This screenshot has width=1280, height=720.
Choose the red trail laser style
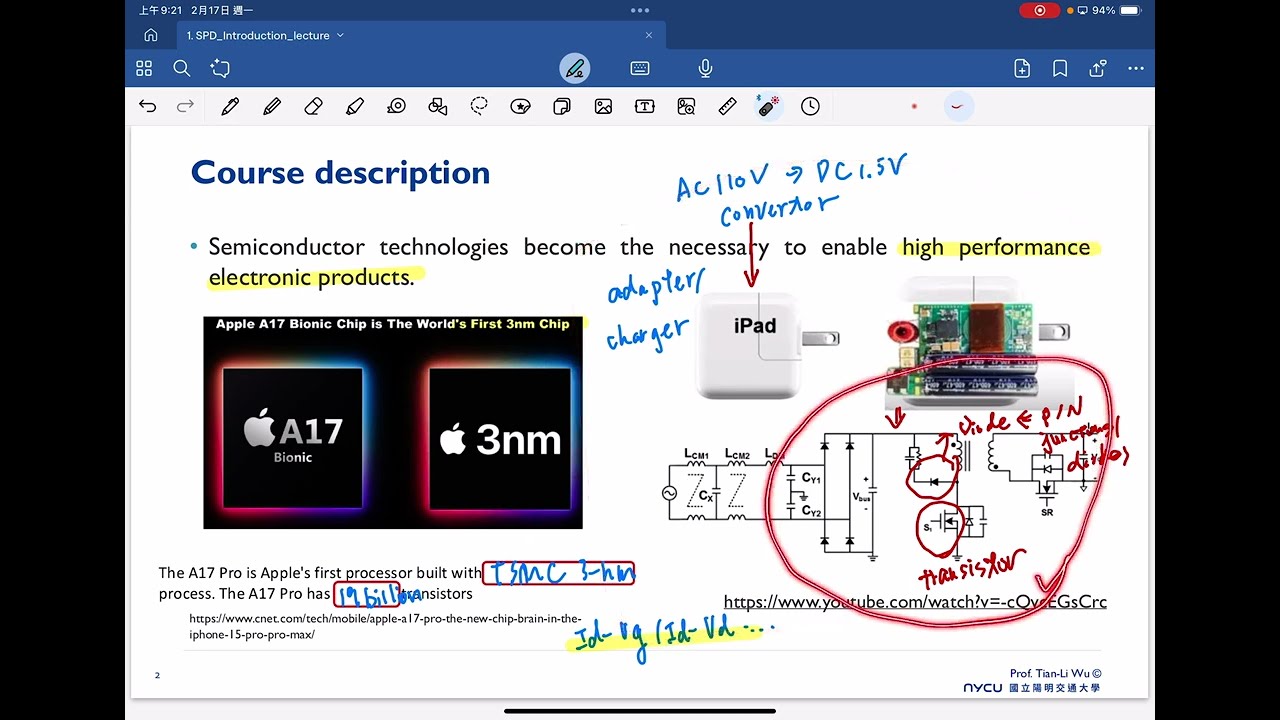tap(957, 106)
